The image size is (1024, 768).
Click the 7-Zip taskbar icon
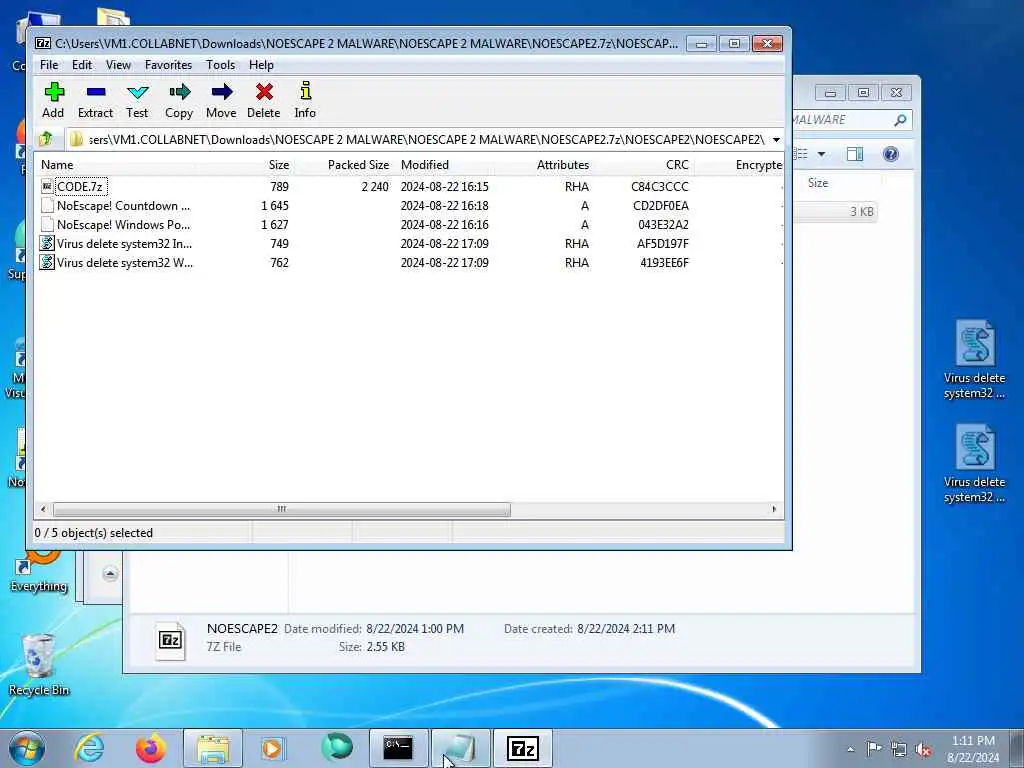(x=522, y=748)
